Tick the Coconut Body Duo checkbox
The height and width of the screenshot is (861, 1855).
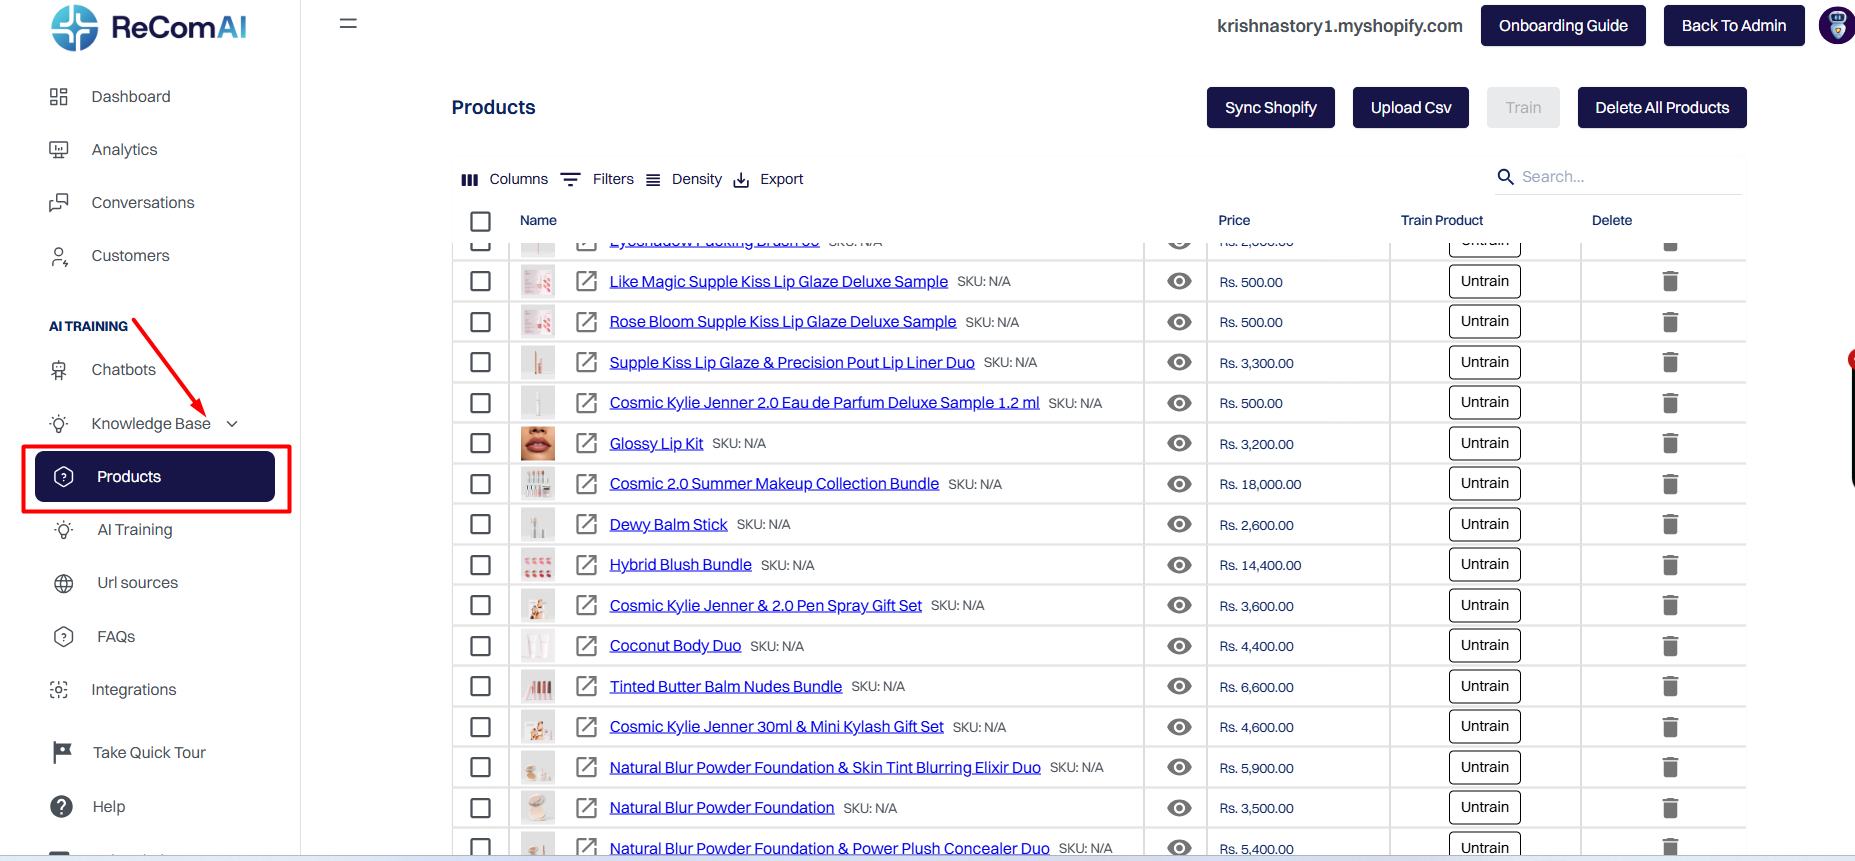481,646
